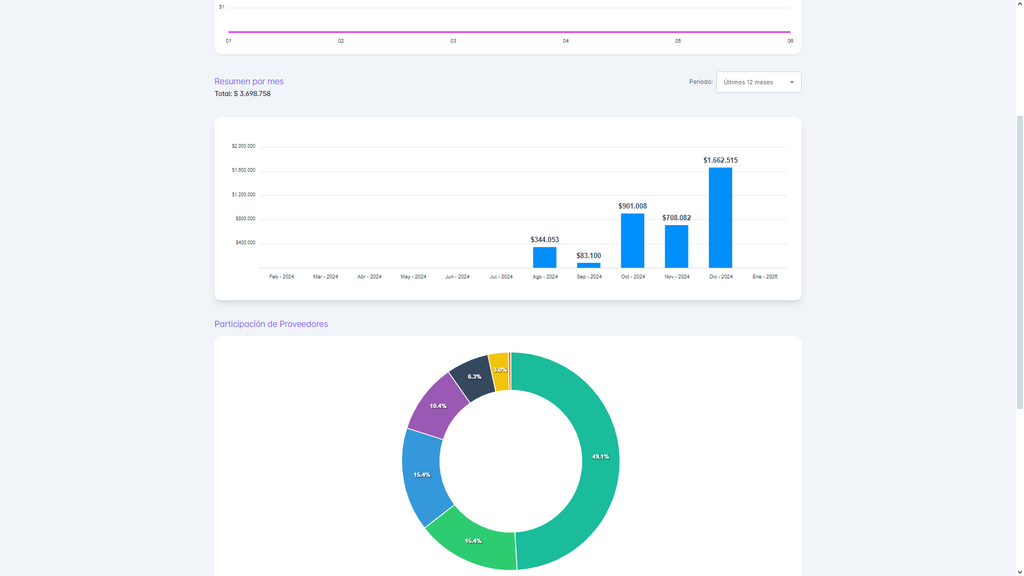Viewport: 1024px width, 576px height.
Task: Open the Período dropdown showing Últimos 12 meses
Action: (x=750, y=82)
